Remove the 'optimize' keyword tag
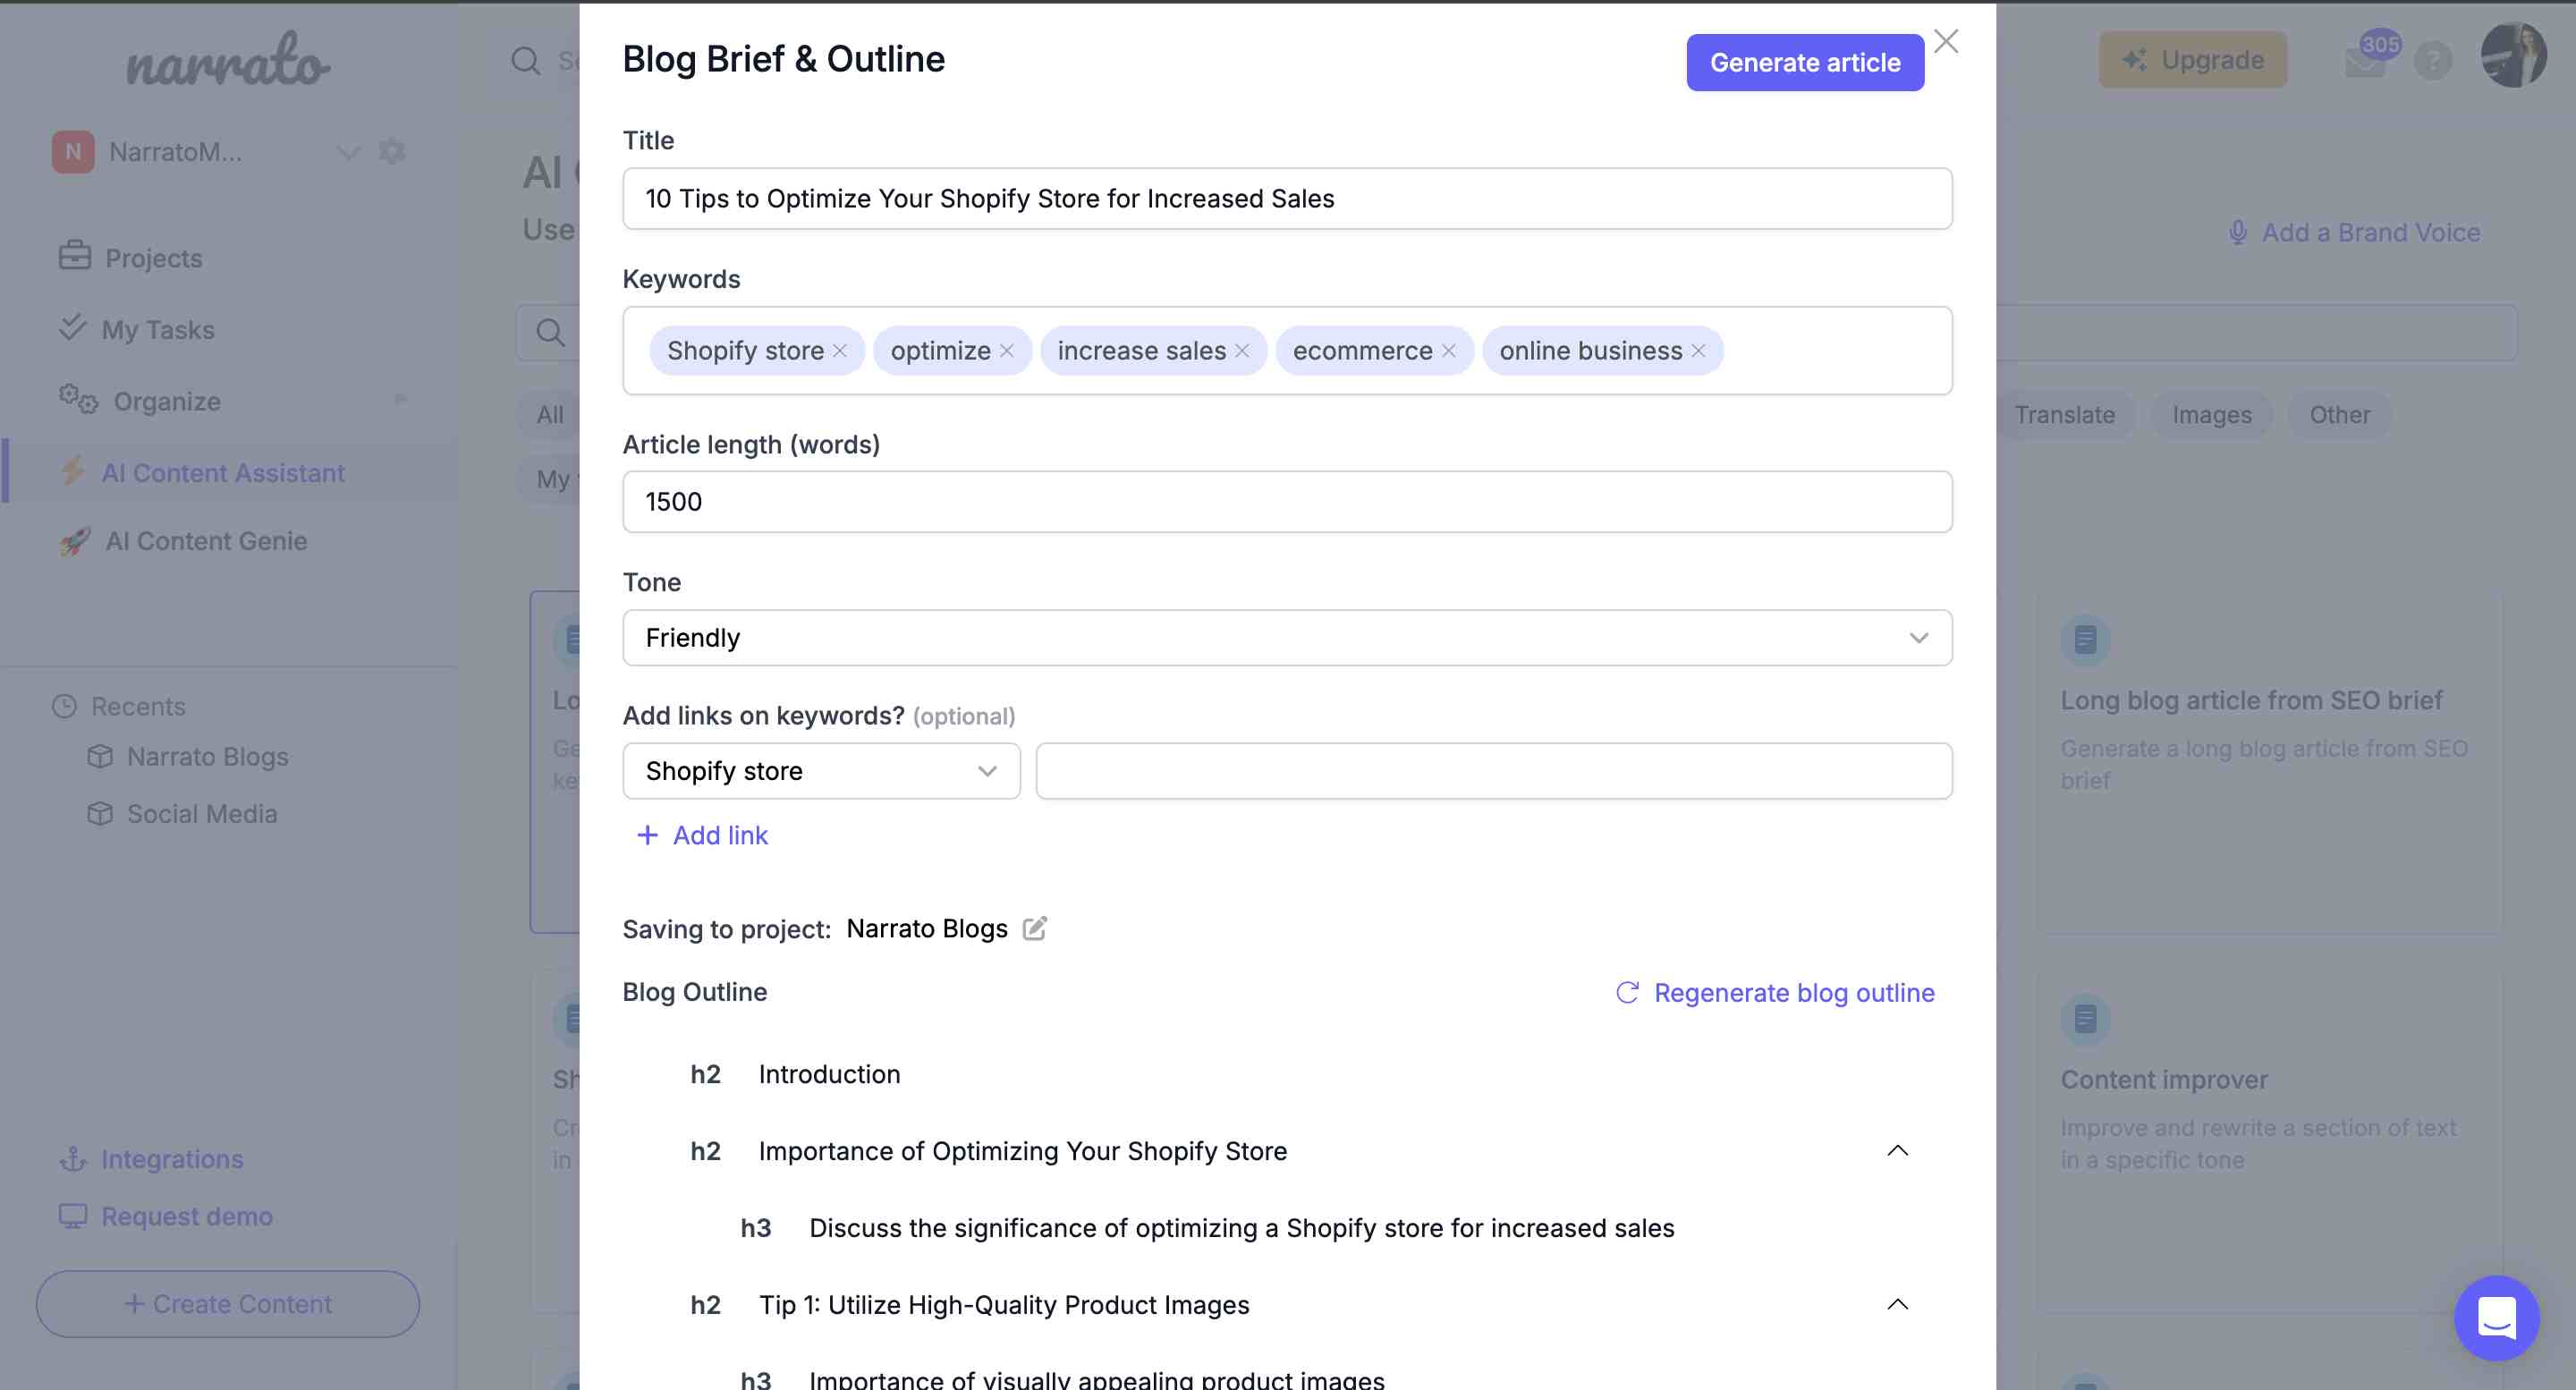This screenshot has width=2576, height=1390. tap(1007, 351)
